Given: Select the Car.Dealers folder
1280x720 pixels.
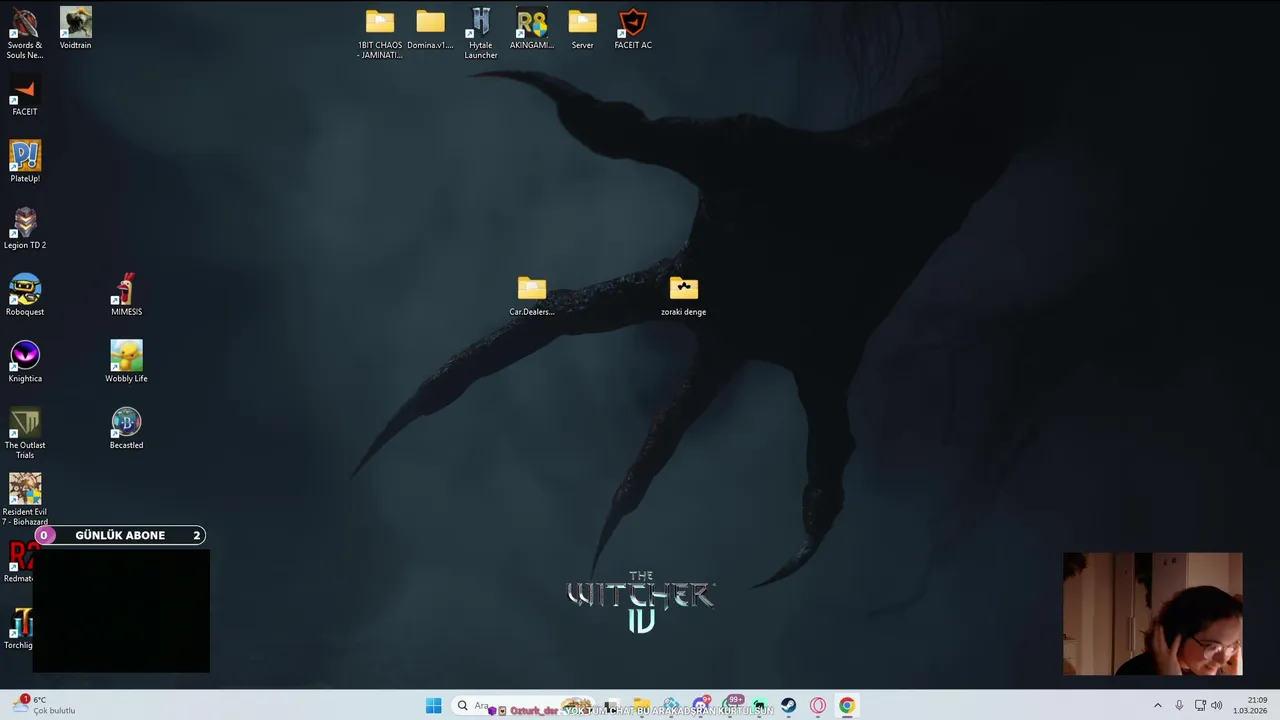Looking at the screenshot, I should coord(532,295).
